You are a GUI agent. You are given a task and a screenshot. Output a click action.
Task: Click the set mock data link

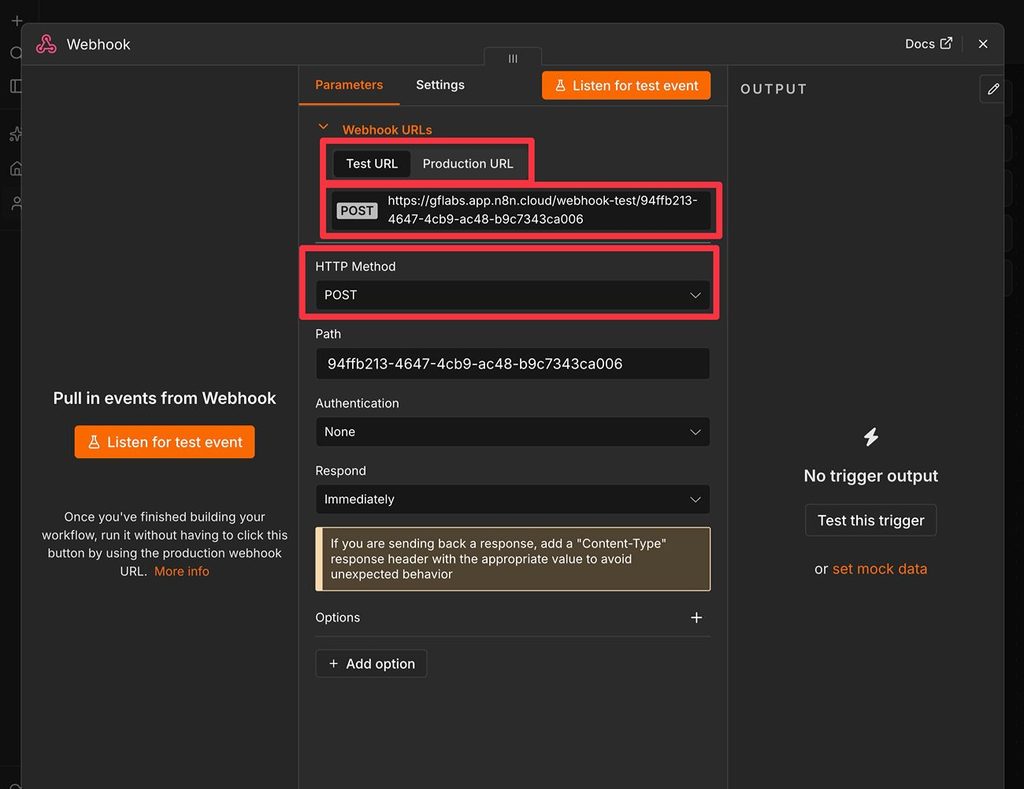pos(879,569)
